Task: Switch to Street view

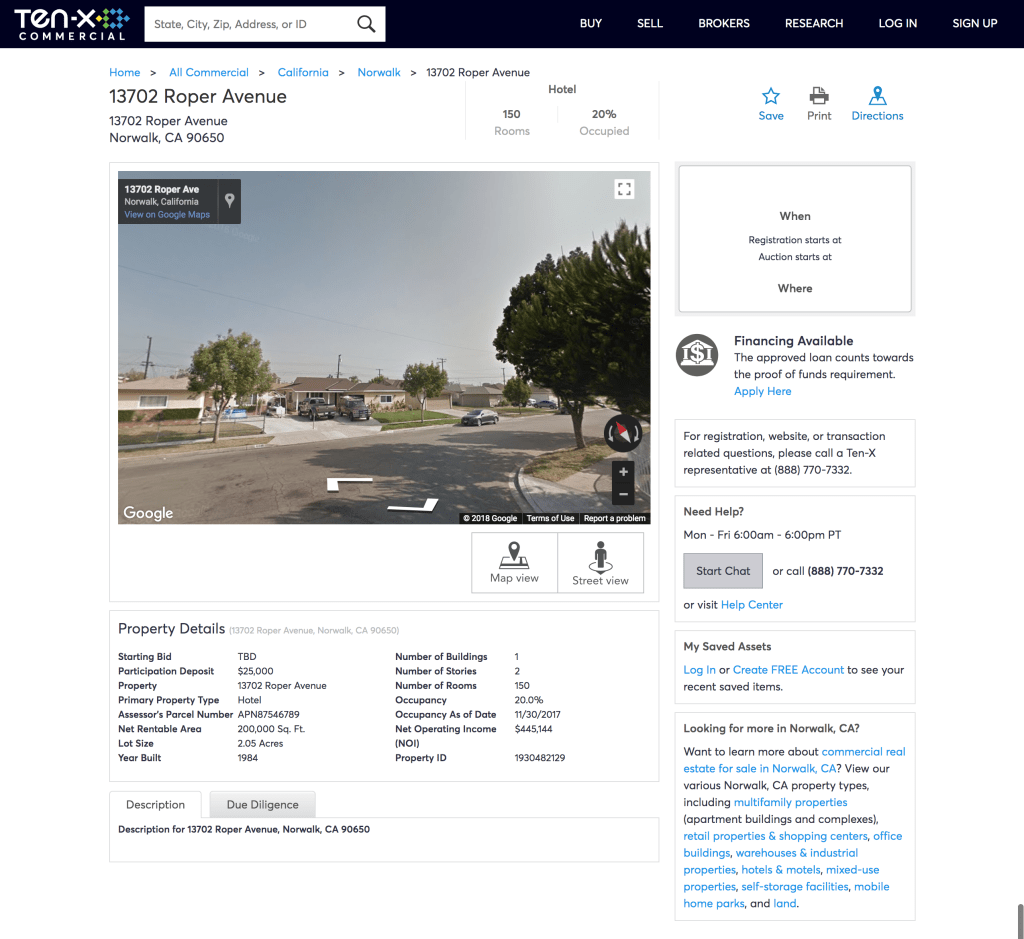Action: tap(600, 562)
